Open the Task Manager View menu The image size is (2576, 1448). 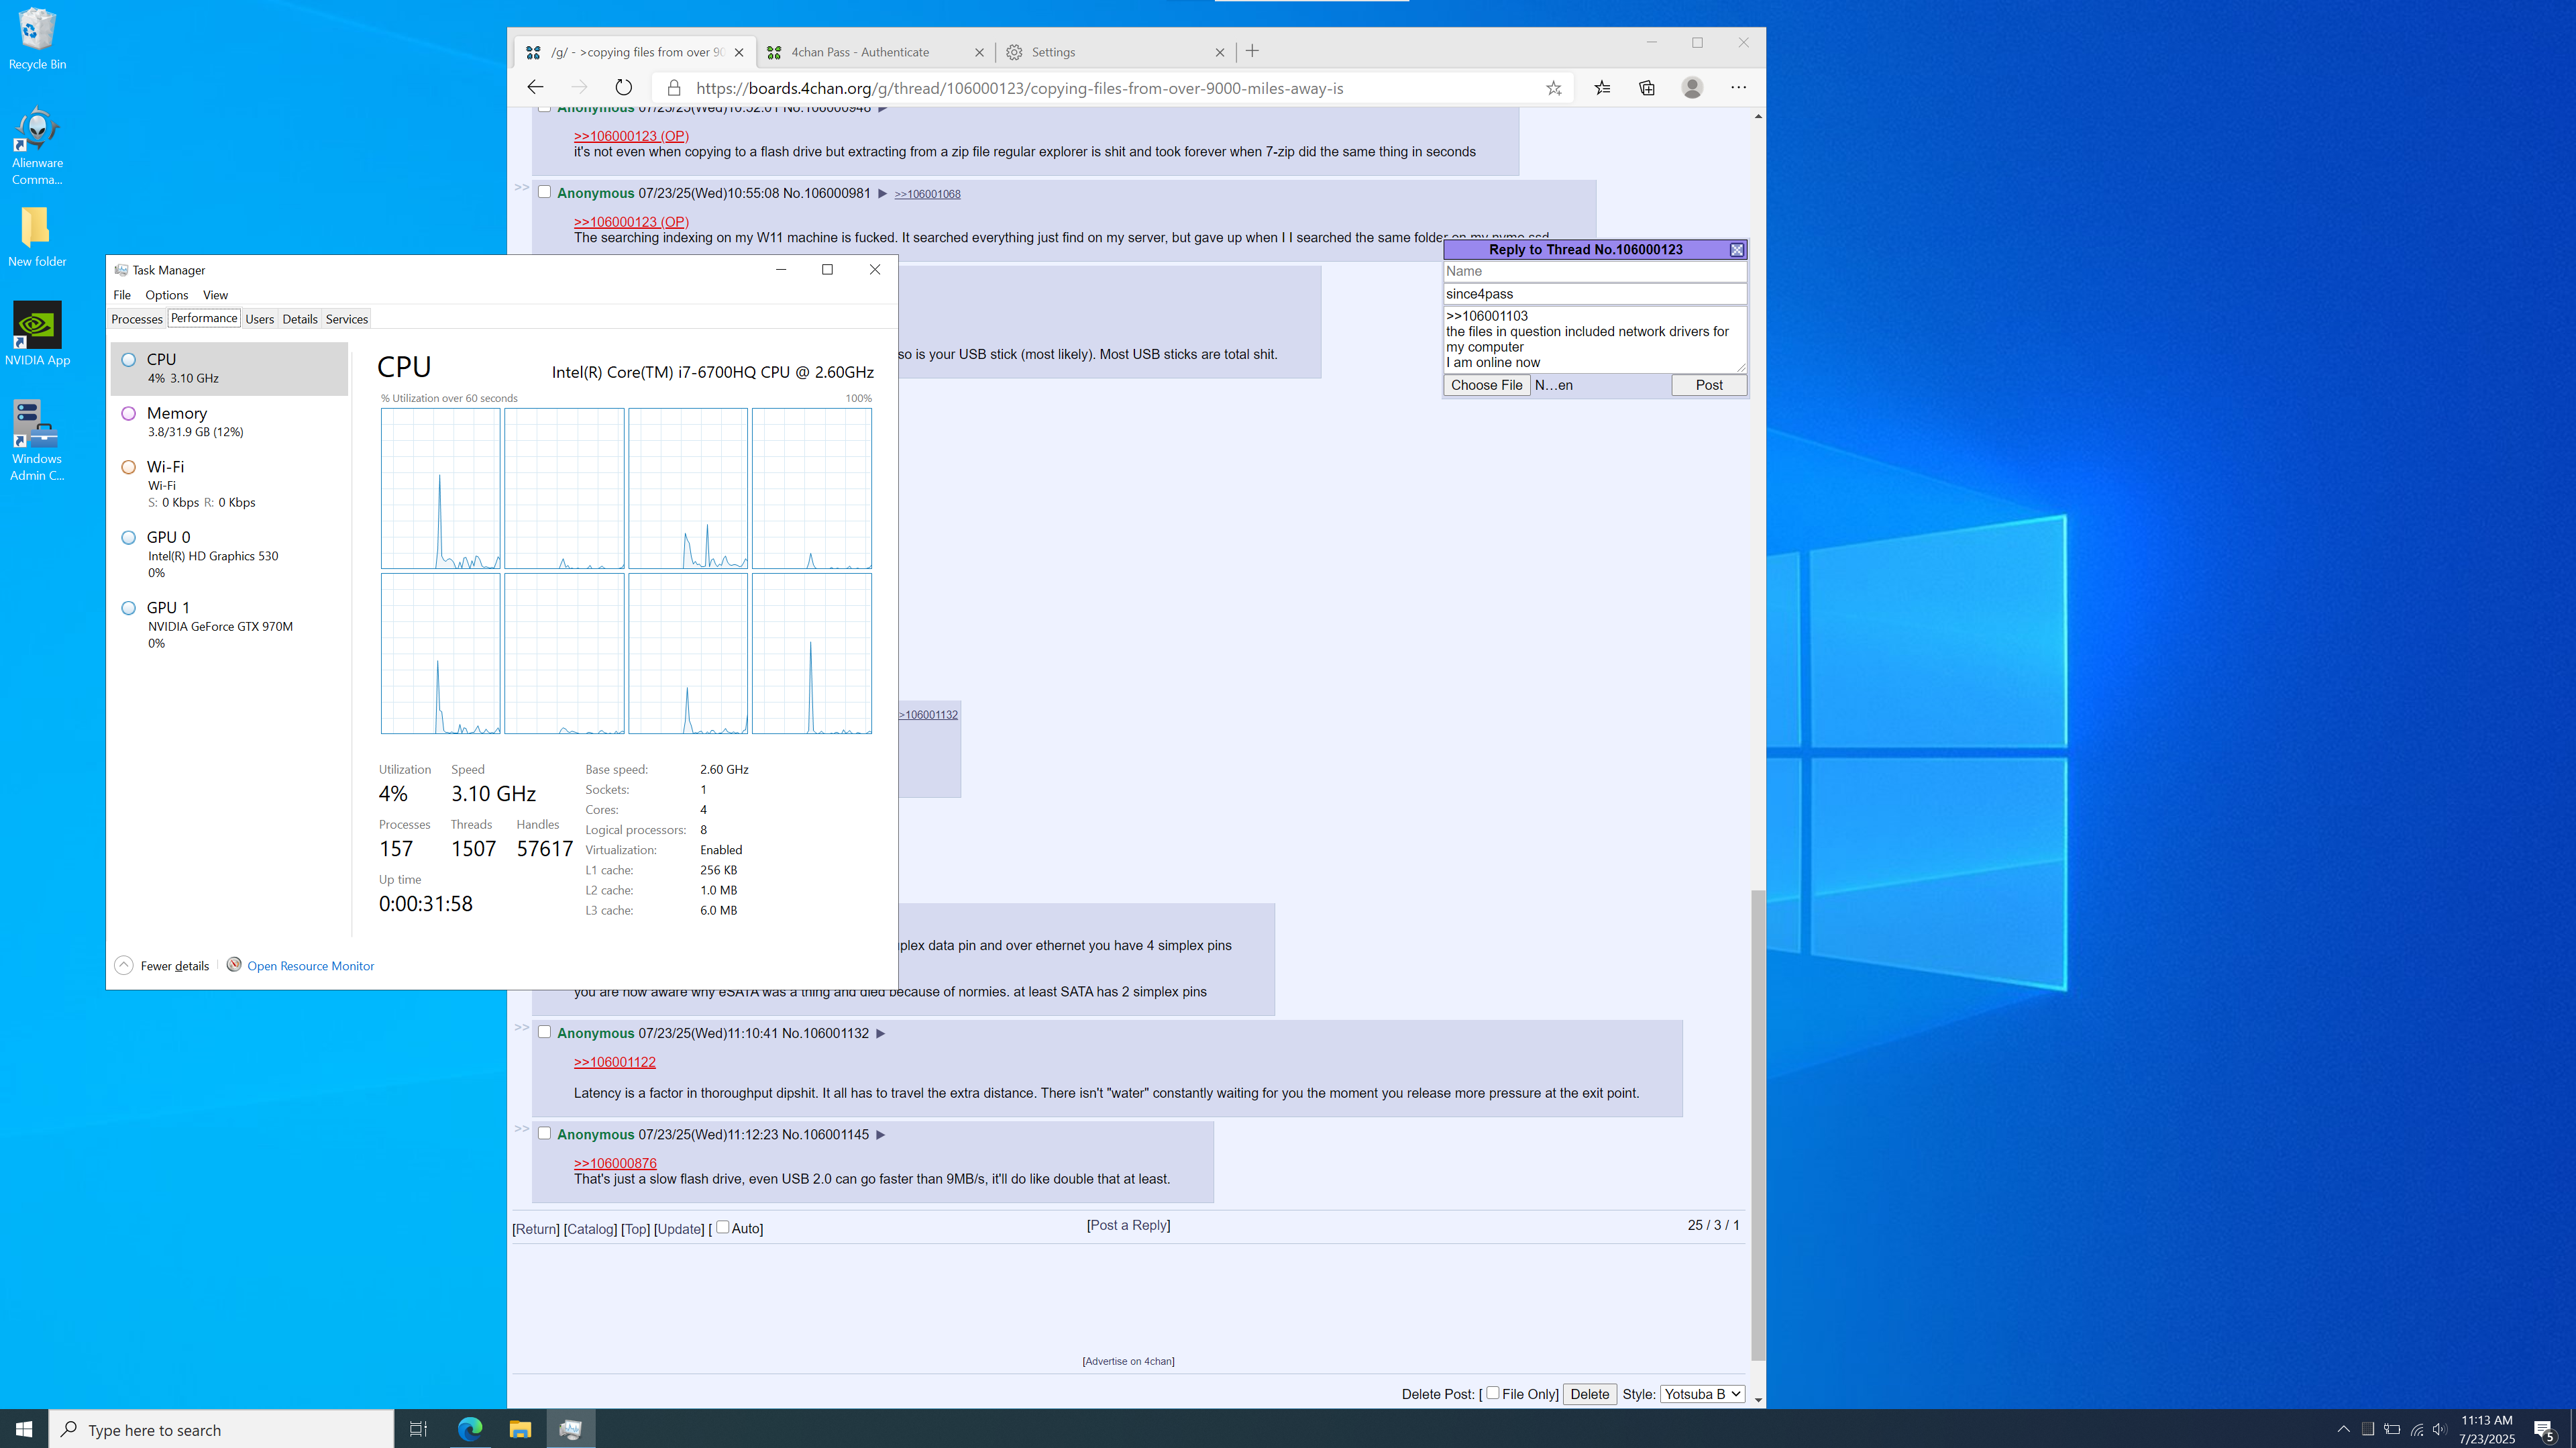point(215,295)
